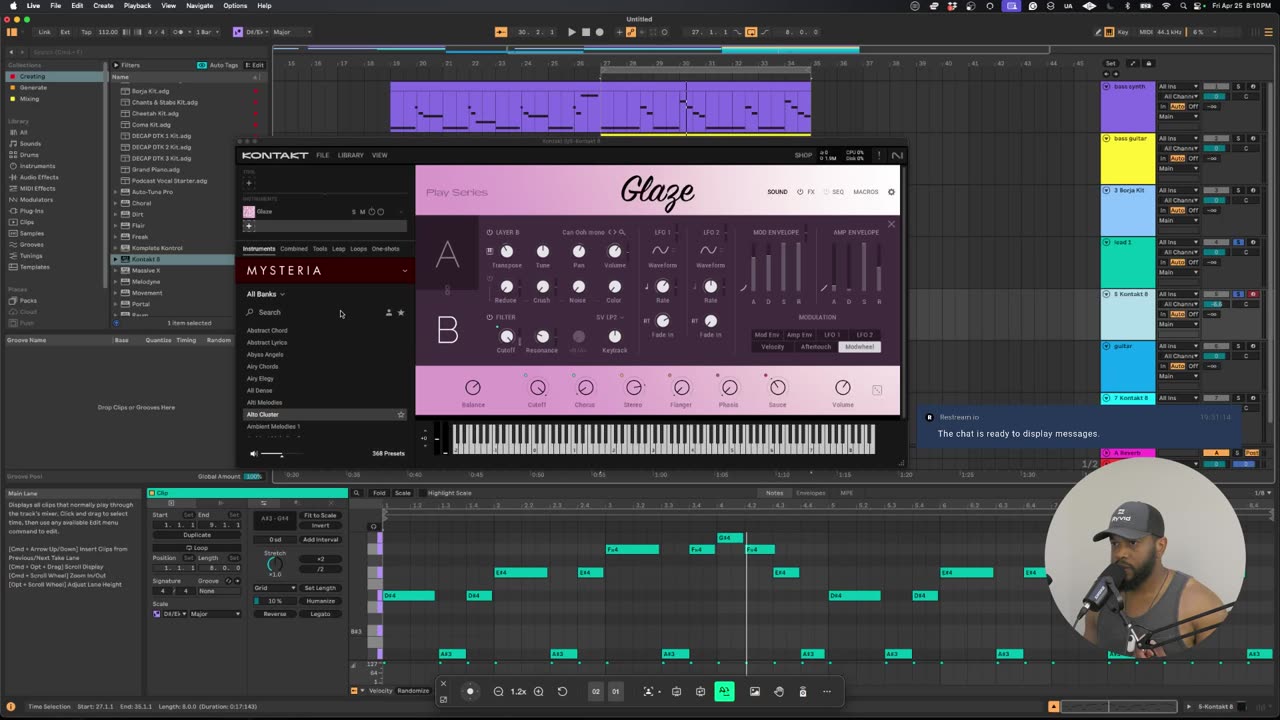Favorite the Alto Cluster preset star
This screenshot has width=1280, height=720.
[401, 414]
